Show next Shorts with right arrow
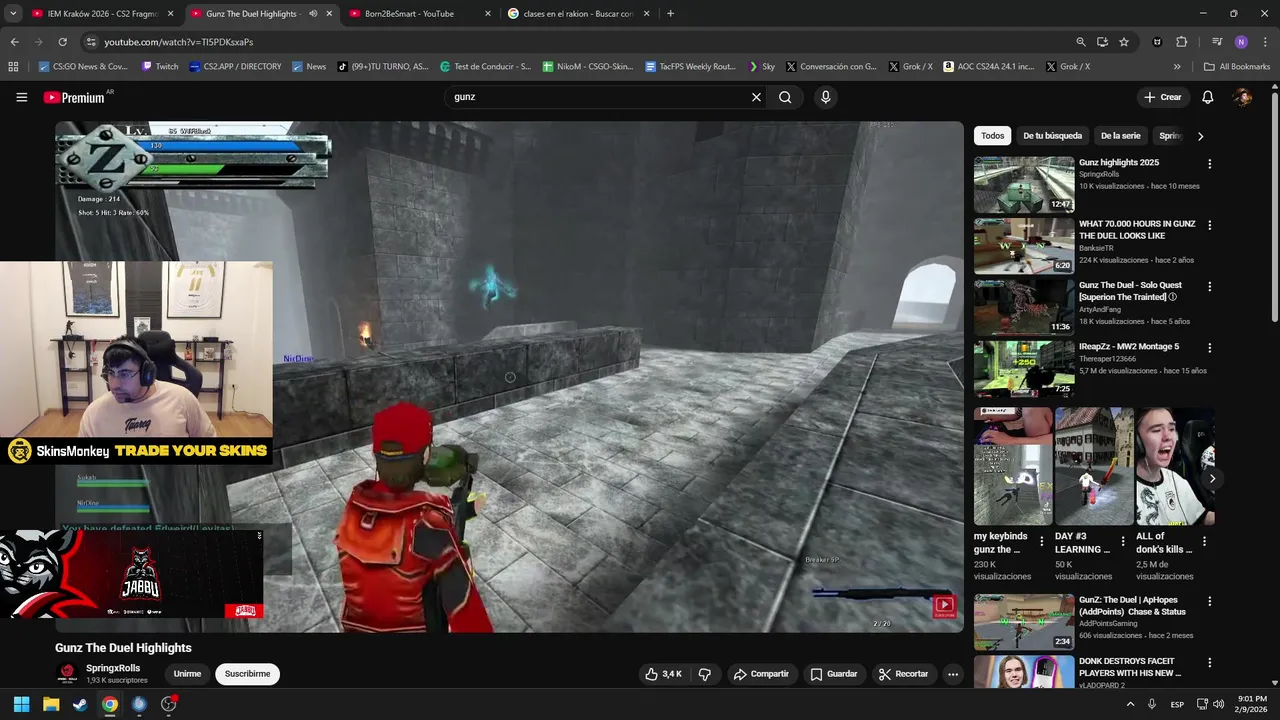The image size is (1280, 720). 1212,479
